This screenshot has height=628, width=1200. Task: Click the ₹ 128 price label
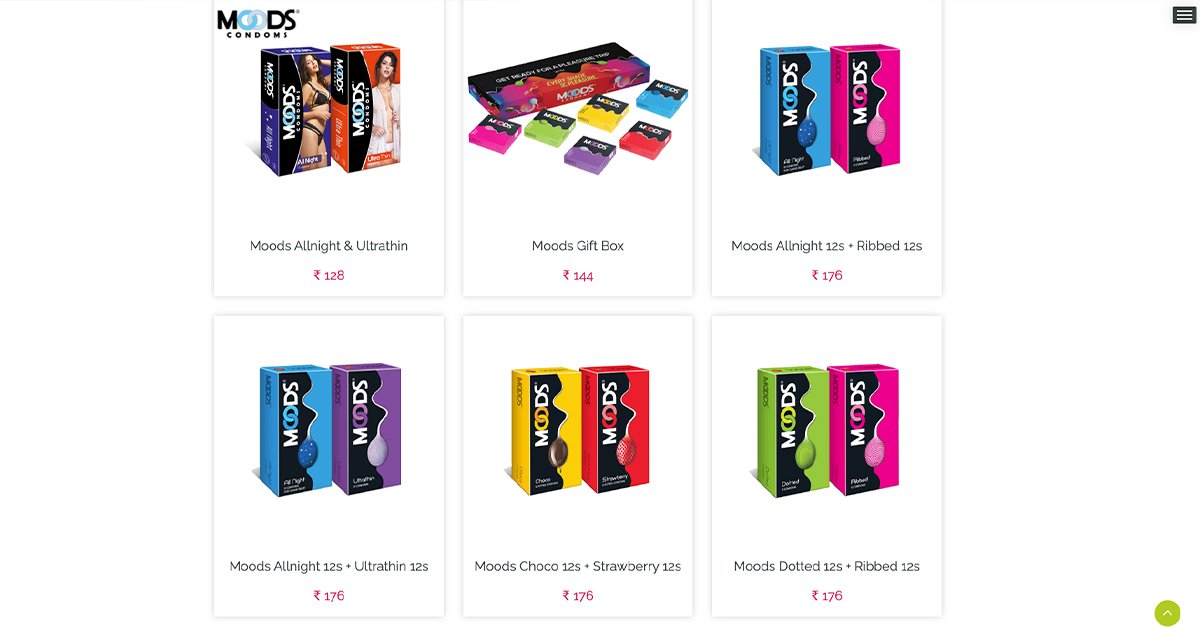tap(329, 275)
